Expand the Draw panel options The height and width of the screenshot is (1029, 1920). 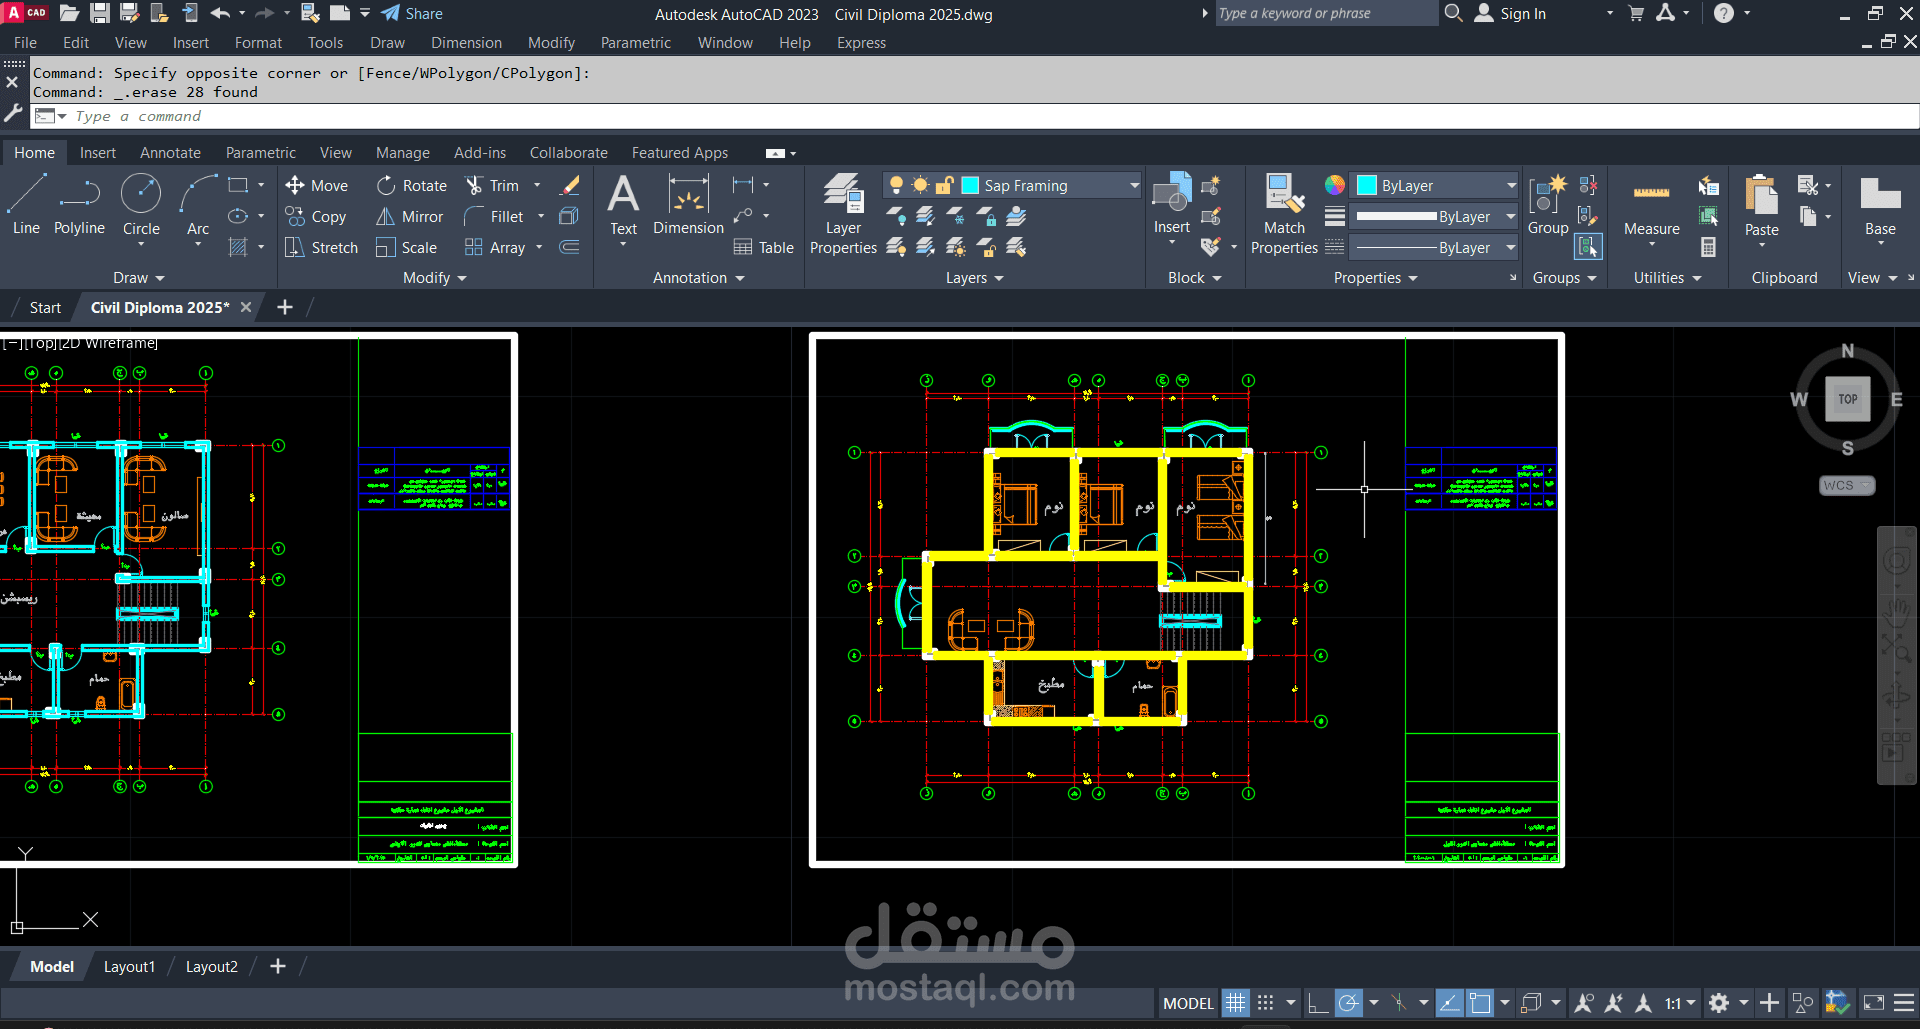click(138, 278)
